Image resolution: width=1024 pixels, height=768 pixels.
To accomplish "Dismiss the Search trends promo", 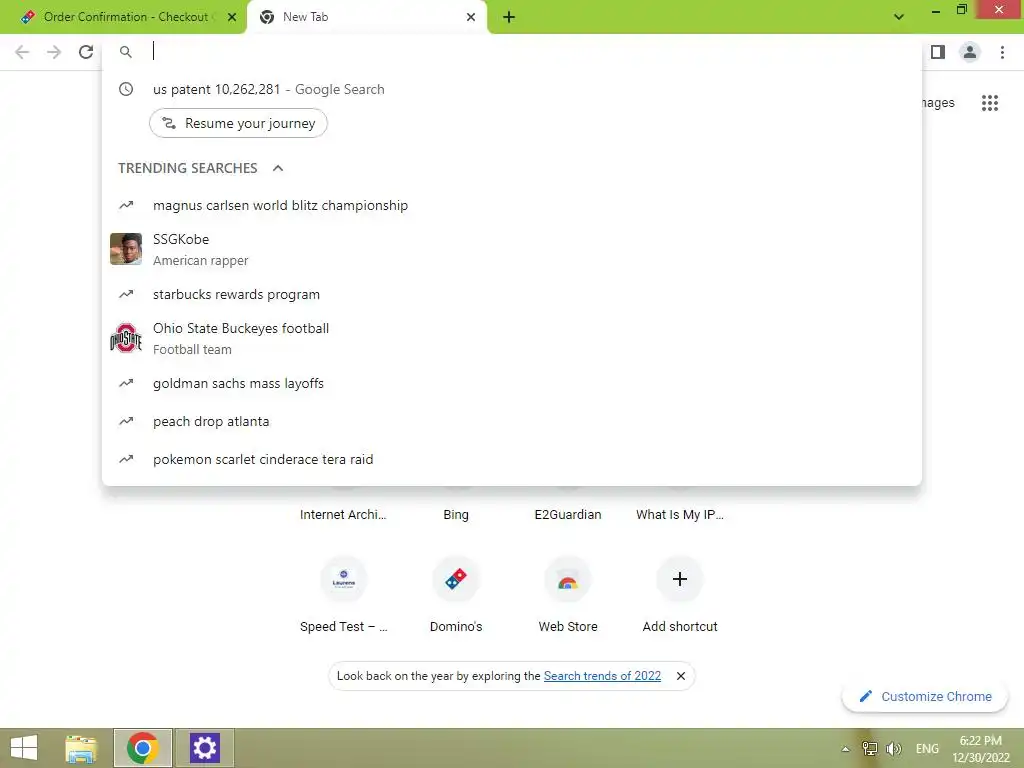I will pyautogui.click(x=680, y=676).
